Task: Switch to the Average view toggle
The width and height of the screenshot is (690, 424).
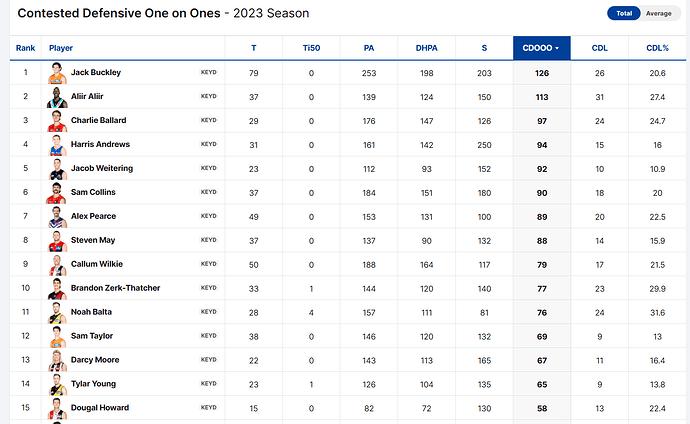Action: [659, 13]
